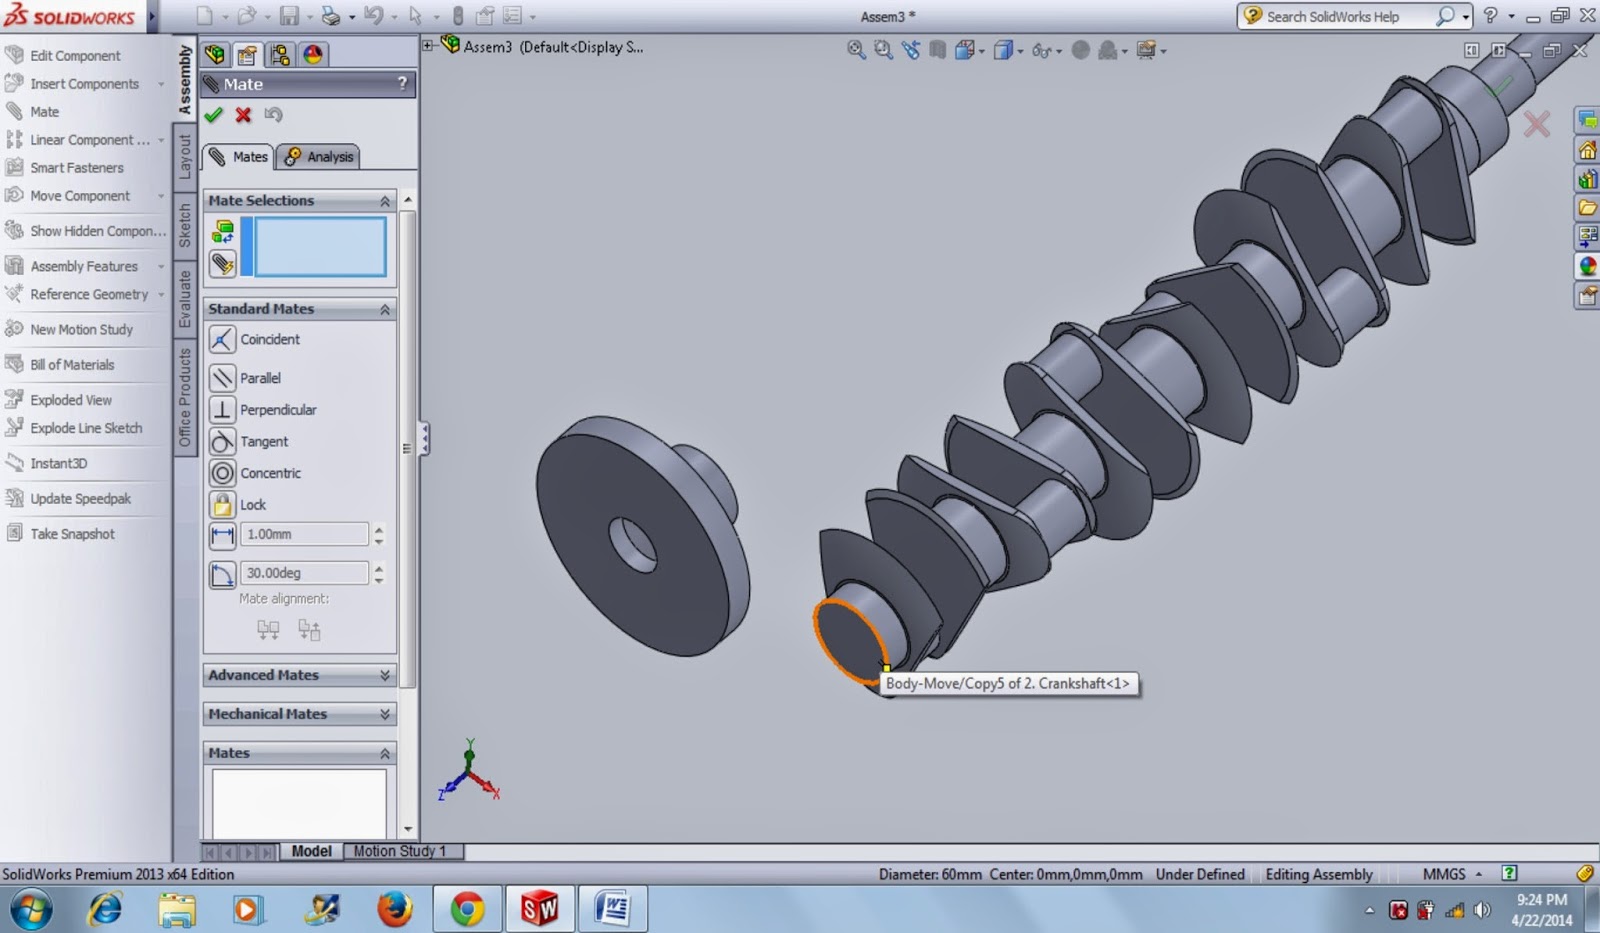Cancel the mate with the red X

(x=242, y=115)
